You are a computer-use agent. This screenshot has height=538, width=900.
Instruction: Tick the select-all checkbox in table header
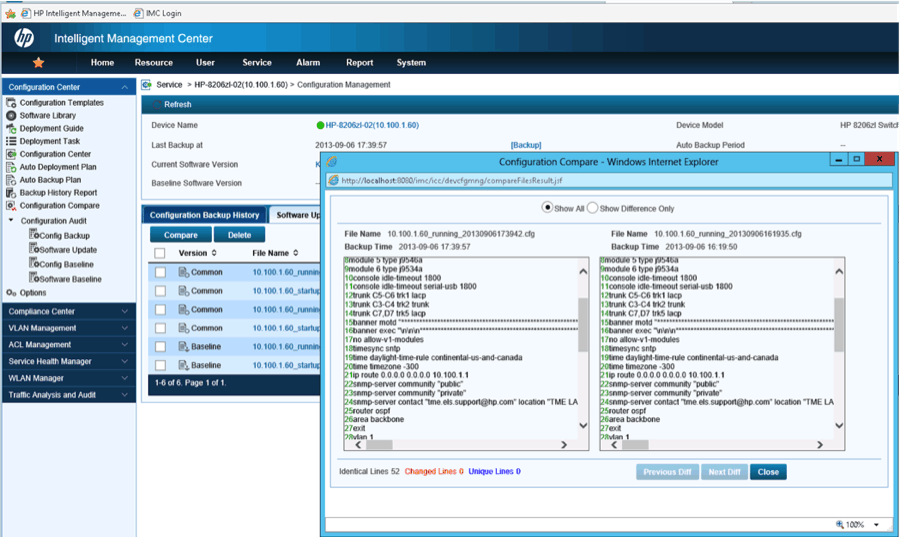point(160,254)
